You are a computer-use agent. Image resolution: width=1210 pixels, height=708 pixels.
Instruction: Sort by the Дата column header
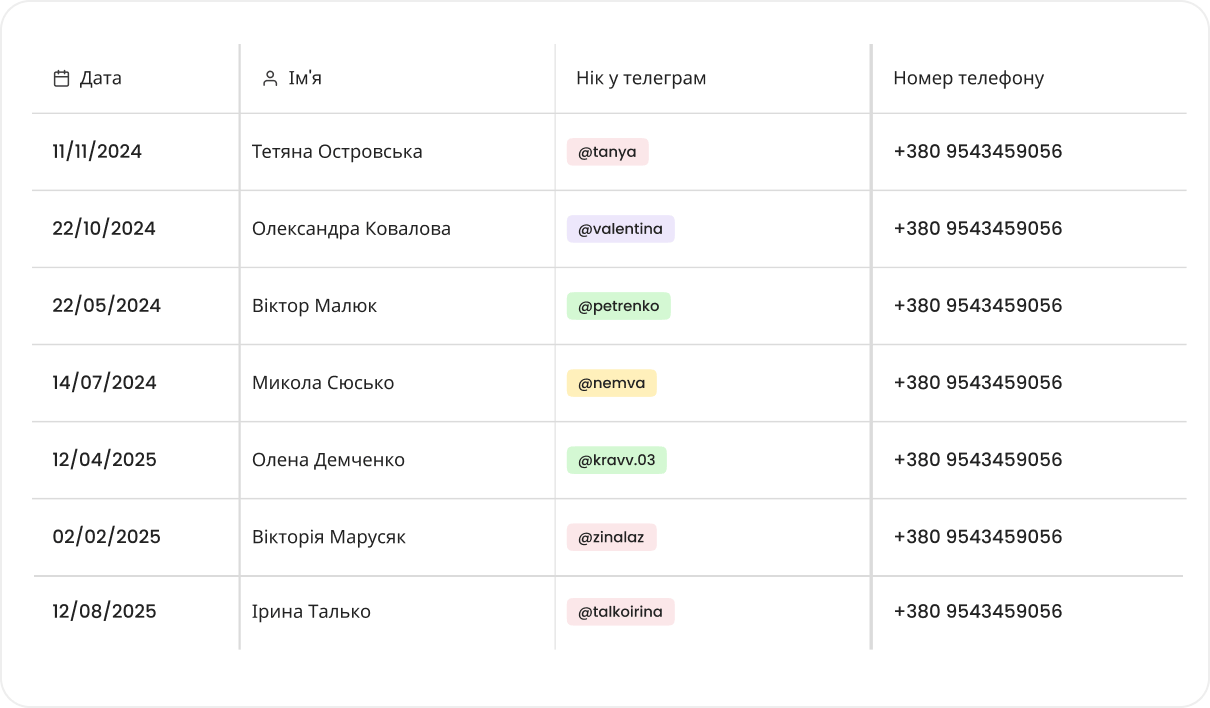pos(100,78)
